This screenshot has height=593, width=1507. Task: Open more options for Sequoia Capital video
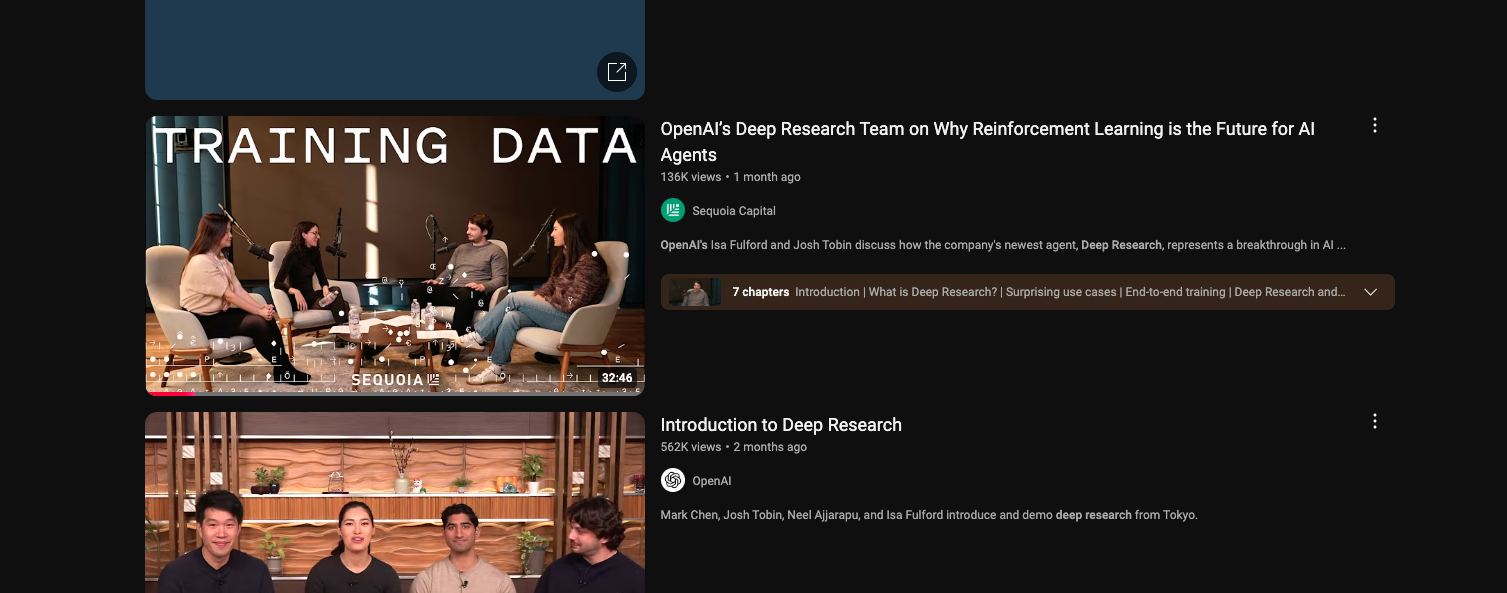point(1374,126)
